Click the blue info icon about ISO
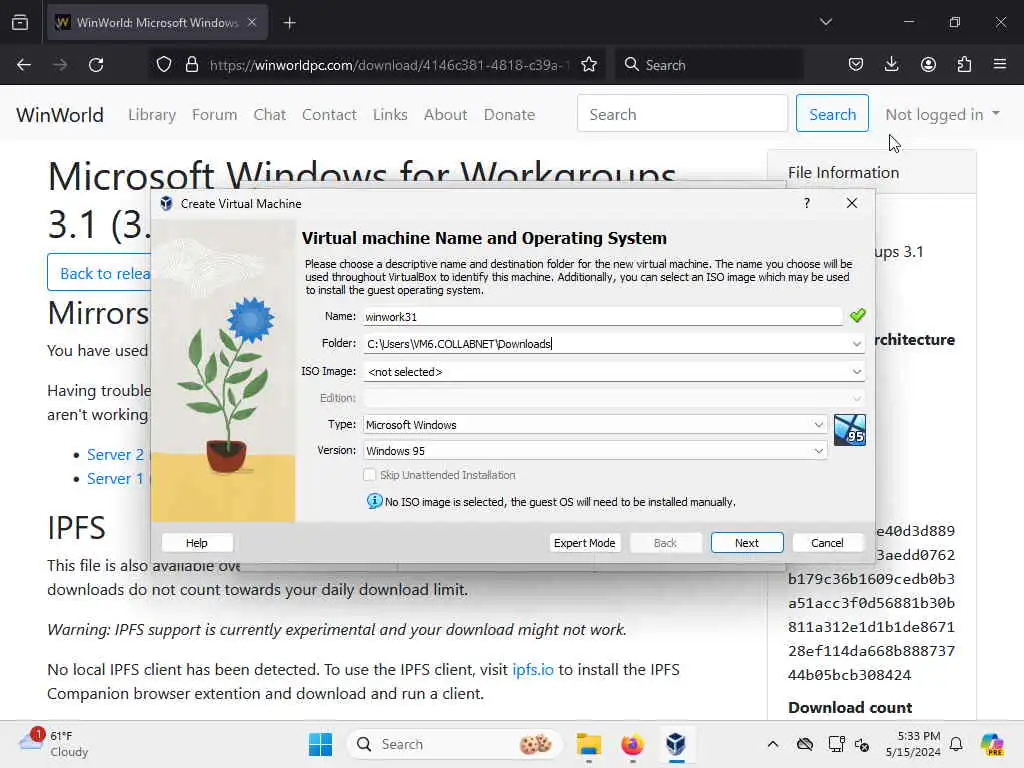The width and height of the screenshot is (1024, 768). point(374,502)
